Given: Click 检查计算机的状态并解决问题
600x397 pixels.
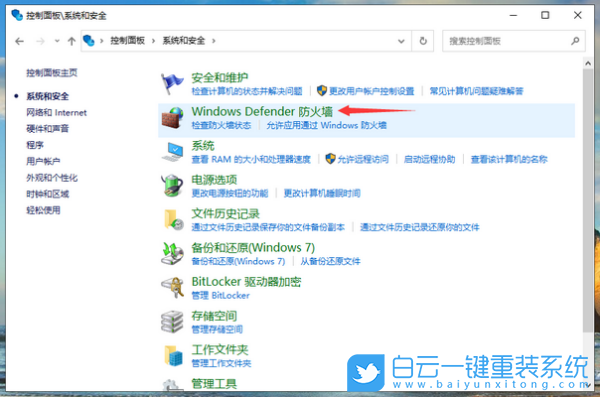Looking at the screenshot, I should (x=247, y=91).
